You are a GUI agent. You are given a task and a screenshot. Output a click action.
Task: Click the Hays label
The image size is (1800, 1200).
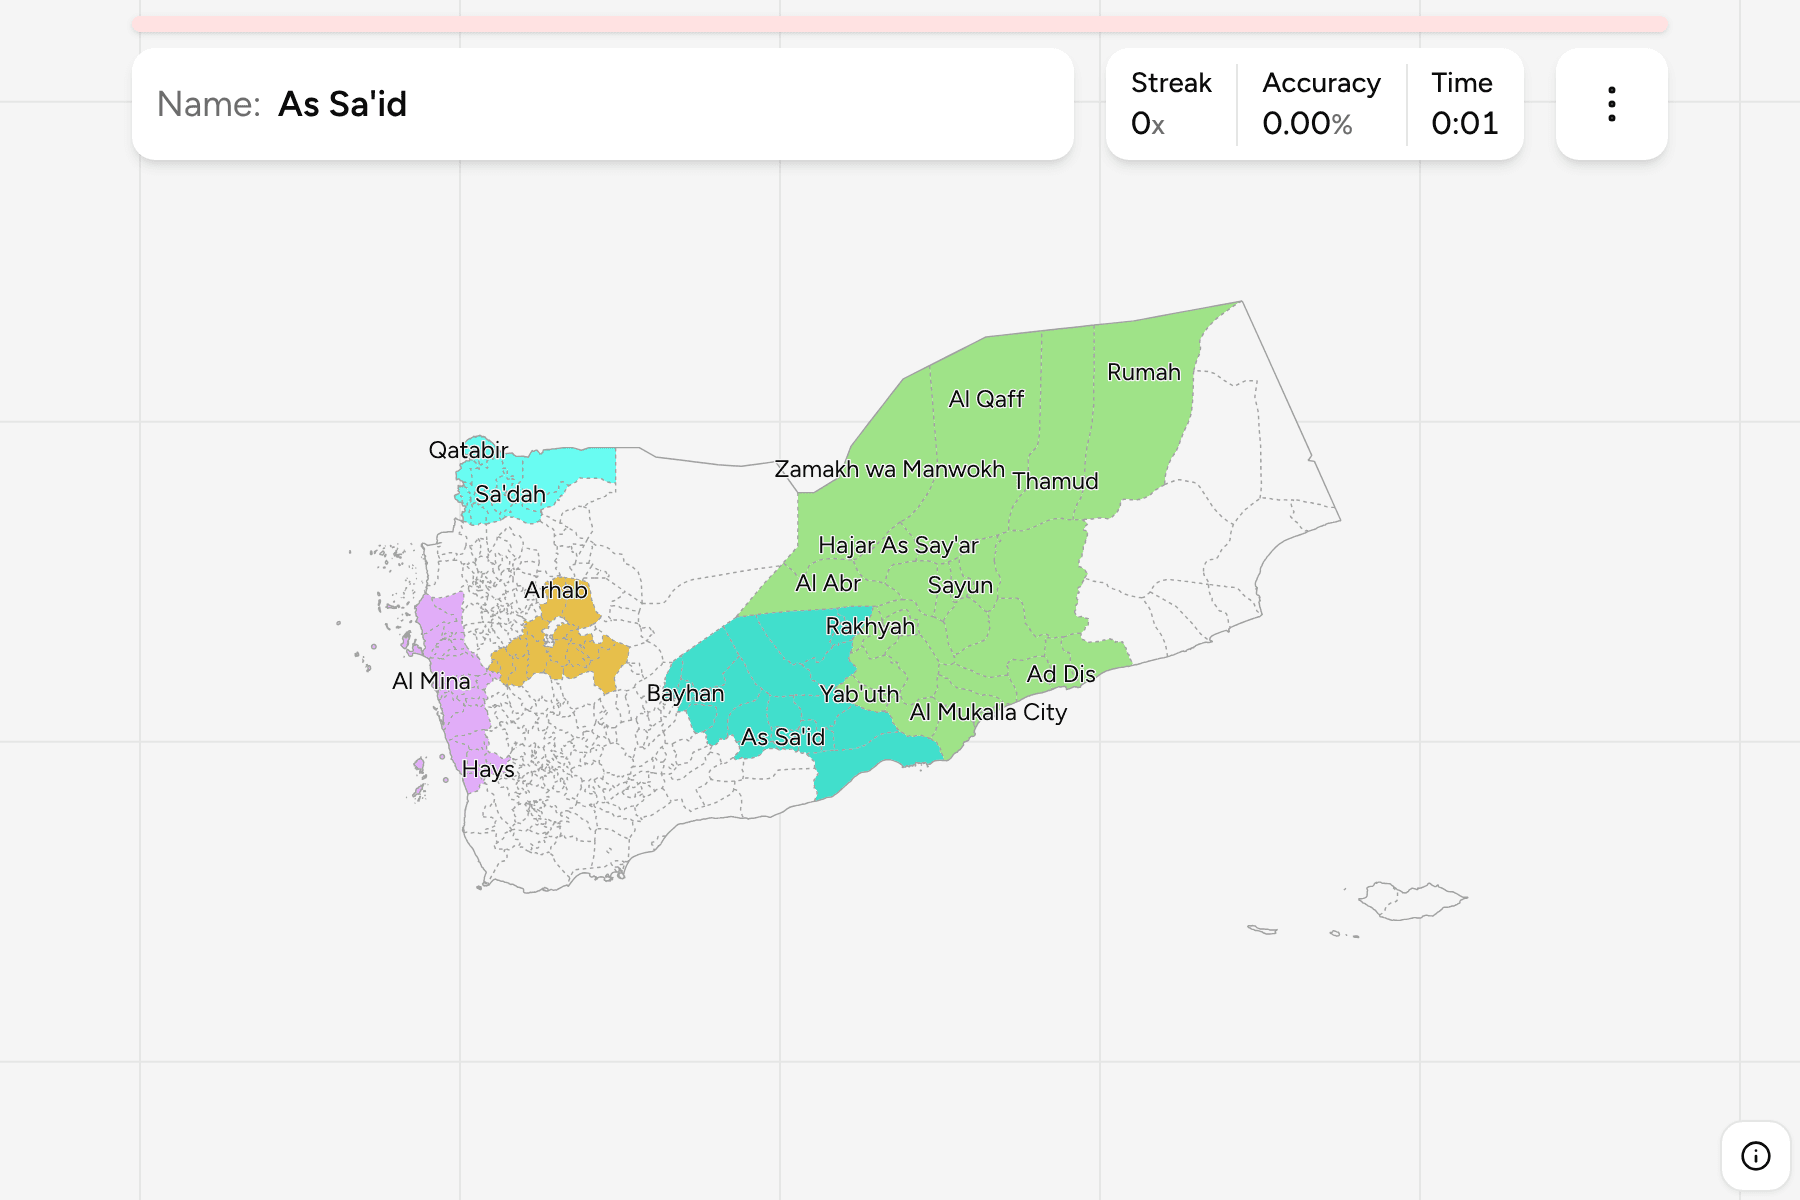488,770
